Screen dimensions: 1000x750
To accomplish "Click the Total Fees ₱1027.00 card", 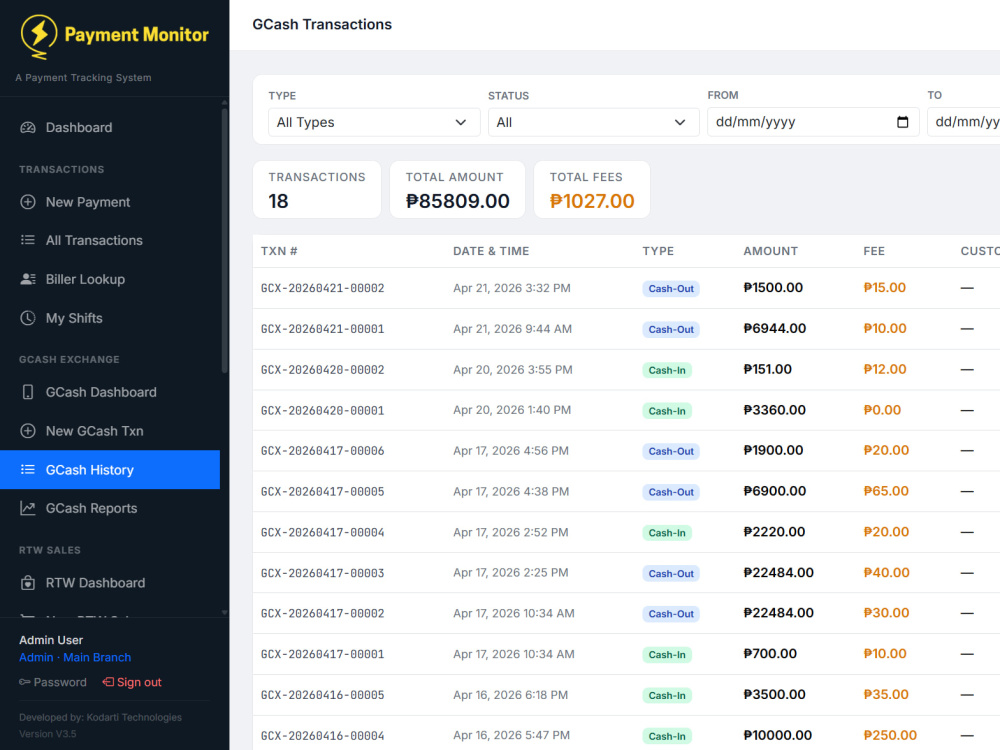I will coord(592,189).
